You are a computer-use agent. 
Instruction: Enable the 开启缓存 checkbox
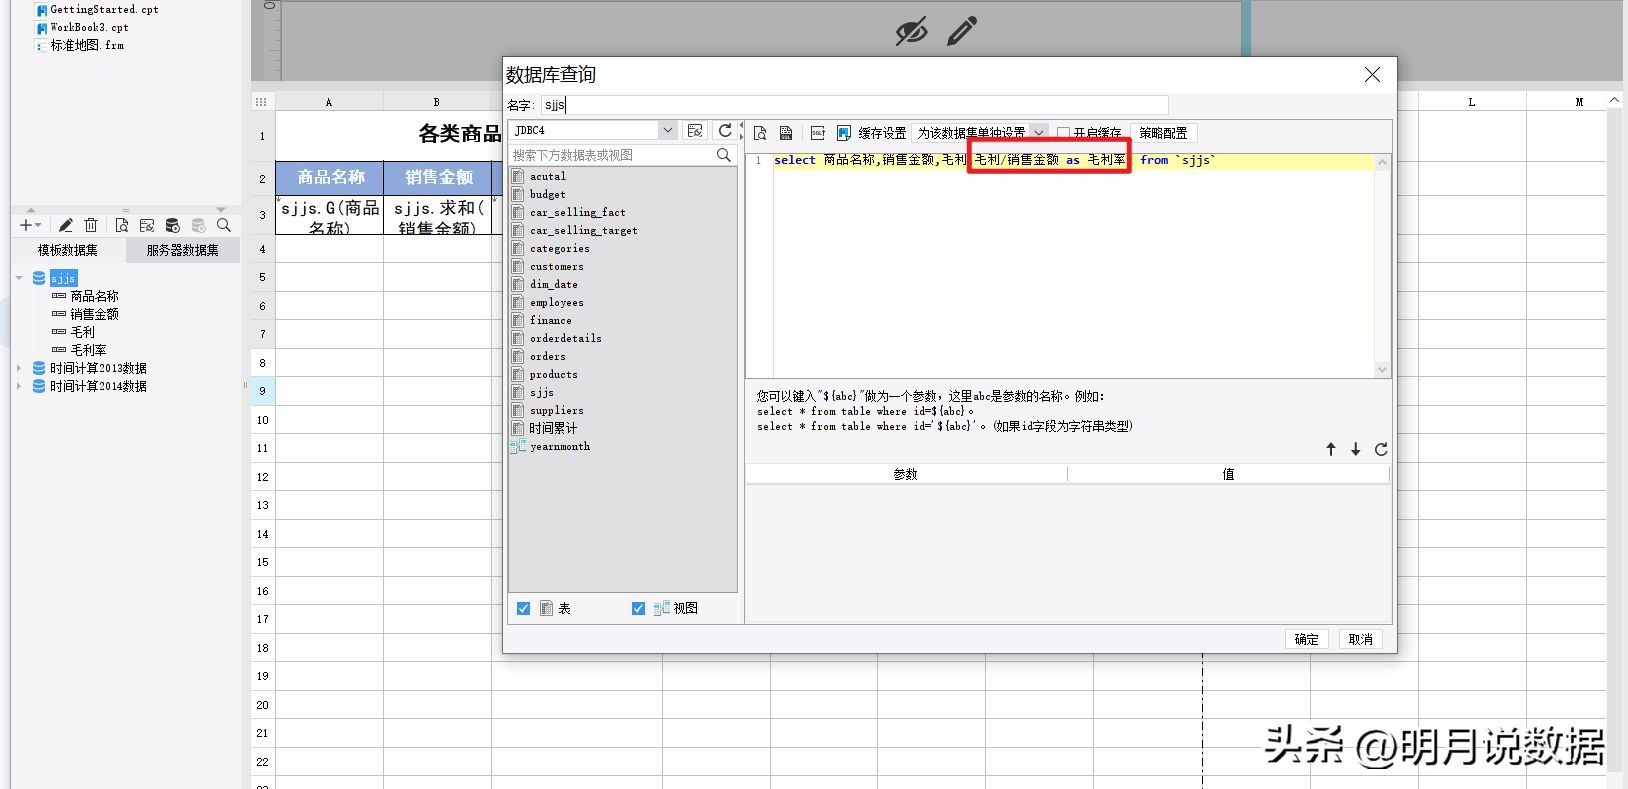pos(1063,133)
